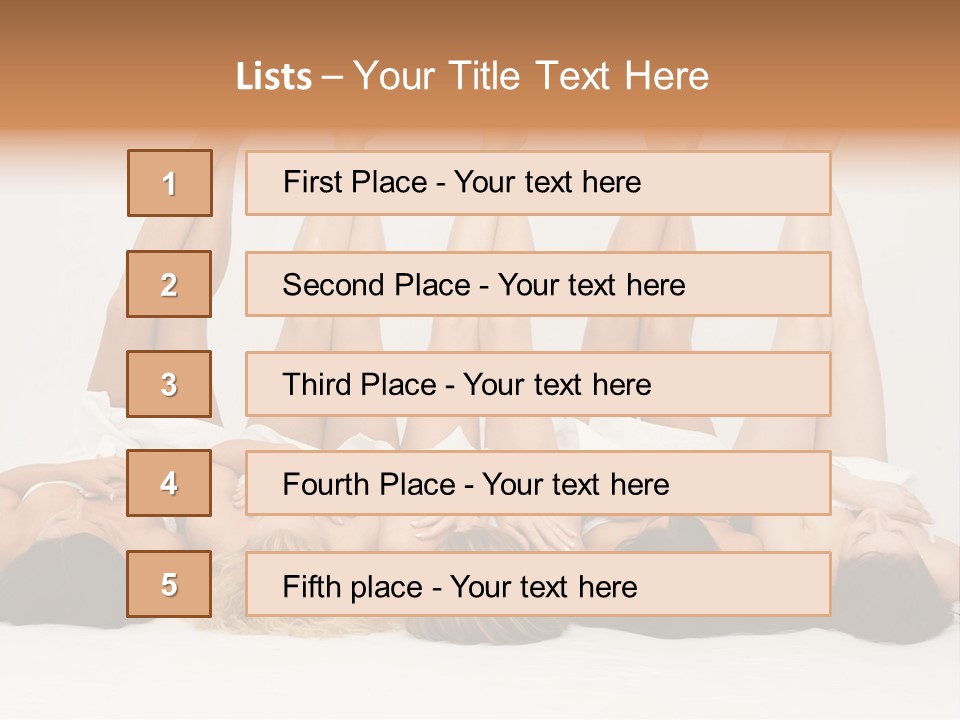Click the slide title text

472,76
